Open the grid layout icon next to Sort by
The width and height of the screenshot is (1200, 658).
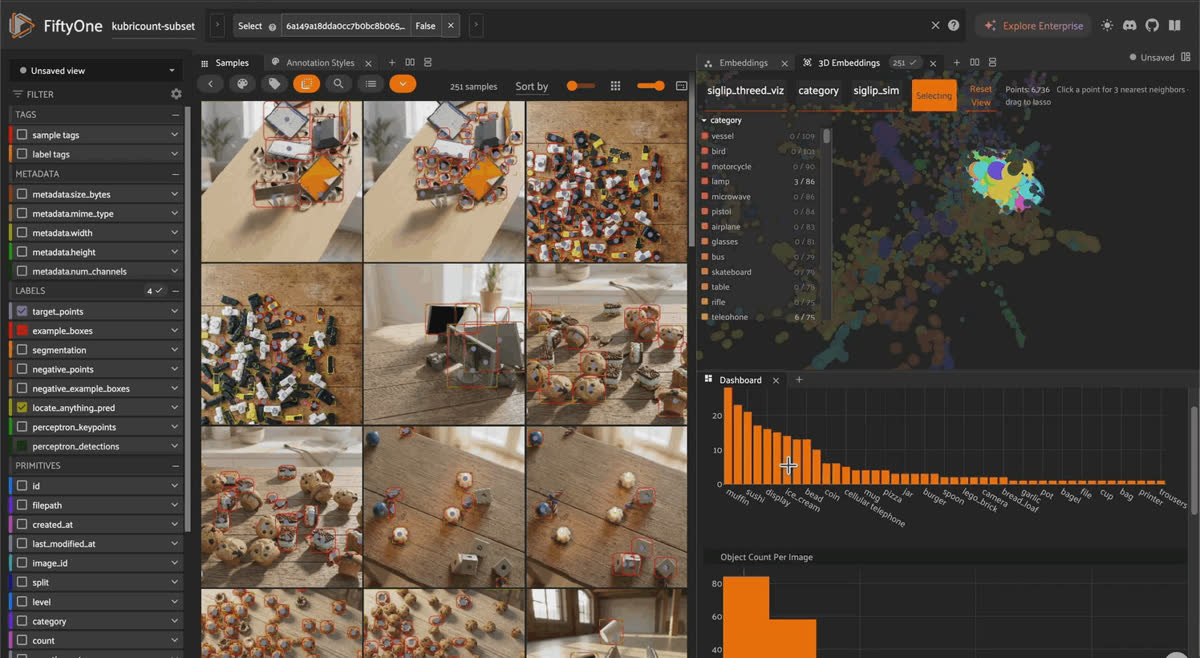point(615,86)
